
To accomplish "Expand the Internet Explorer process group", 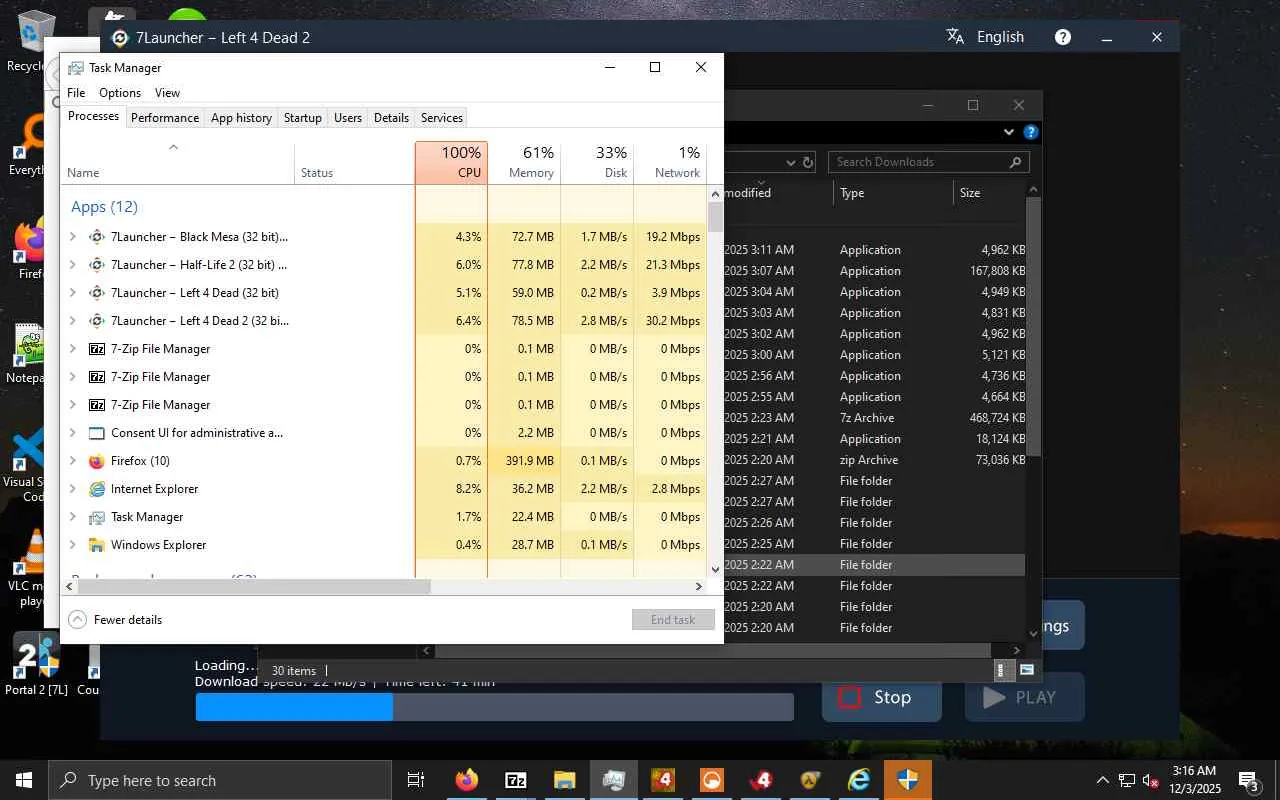I will (x=73, y=489).
